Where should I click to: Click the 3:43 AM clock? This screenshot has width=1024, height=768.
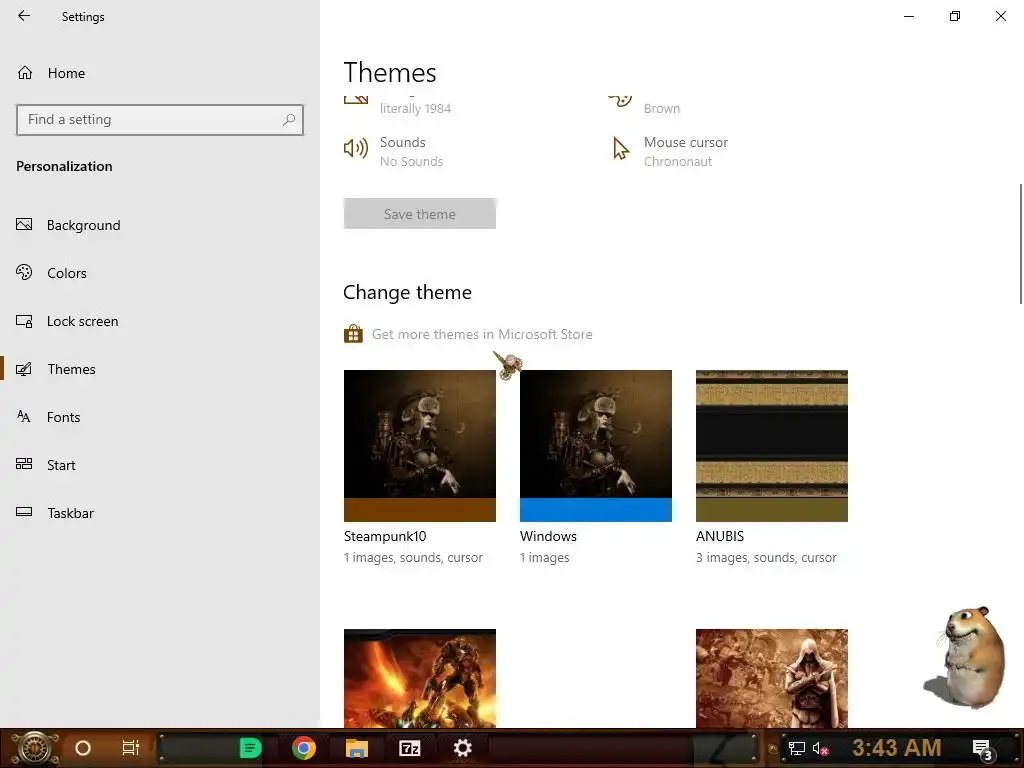click(x=897, y=748)
